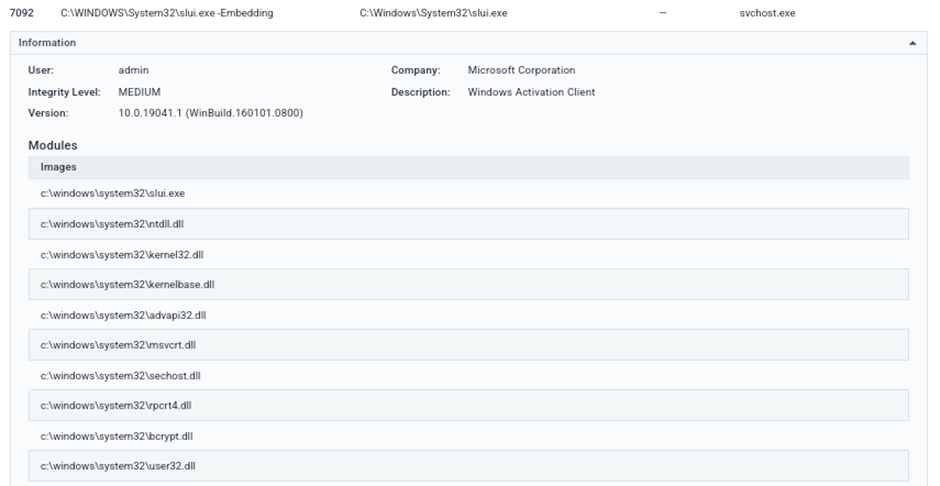Viewport: 940px width, 486px height.
Task: Choose the rpcrt4.dll module row
Action: click(x=116, y=406)
